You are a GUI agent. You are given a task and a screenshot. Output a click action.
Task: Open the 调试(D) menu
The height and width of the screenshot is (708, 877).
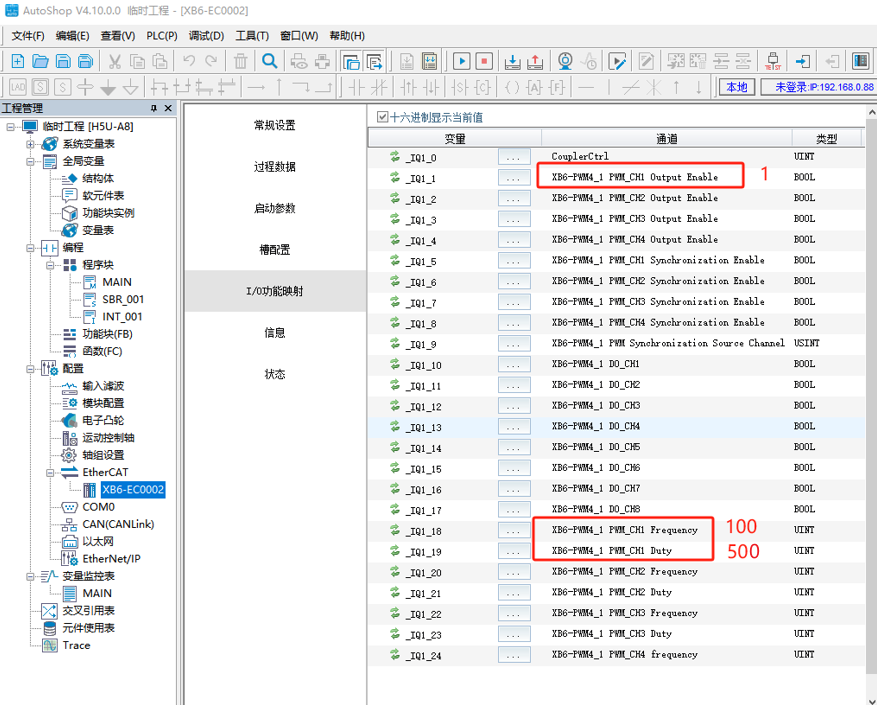pos(206,36)
